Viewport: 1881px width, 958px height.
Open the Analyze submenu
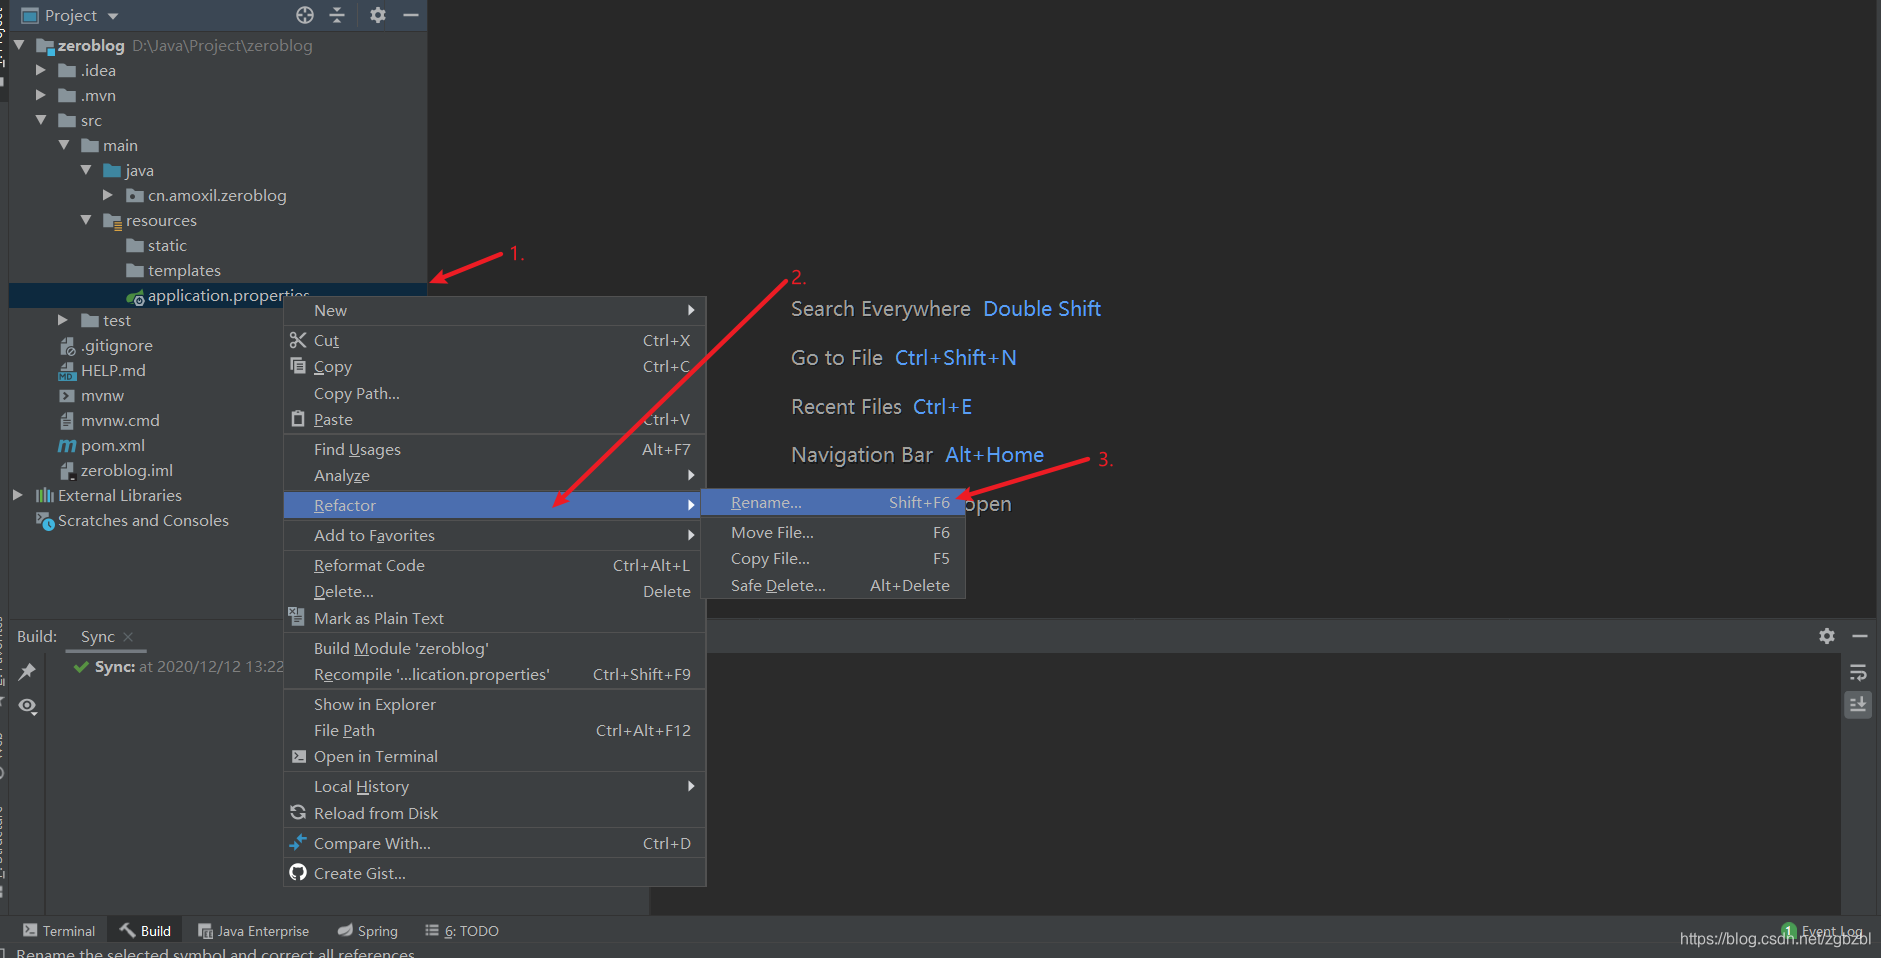click(x=495, y=475)
